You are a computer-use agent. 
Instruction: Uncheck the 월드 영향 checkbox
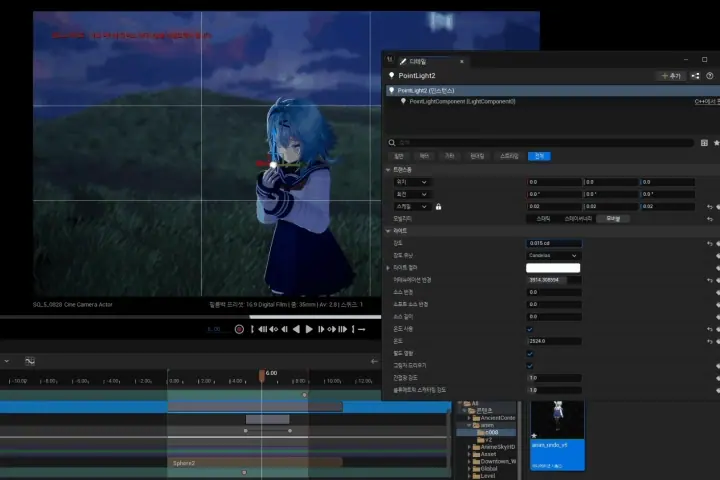click(530, 354)
